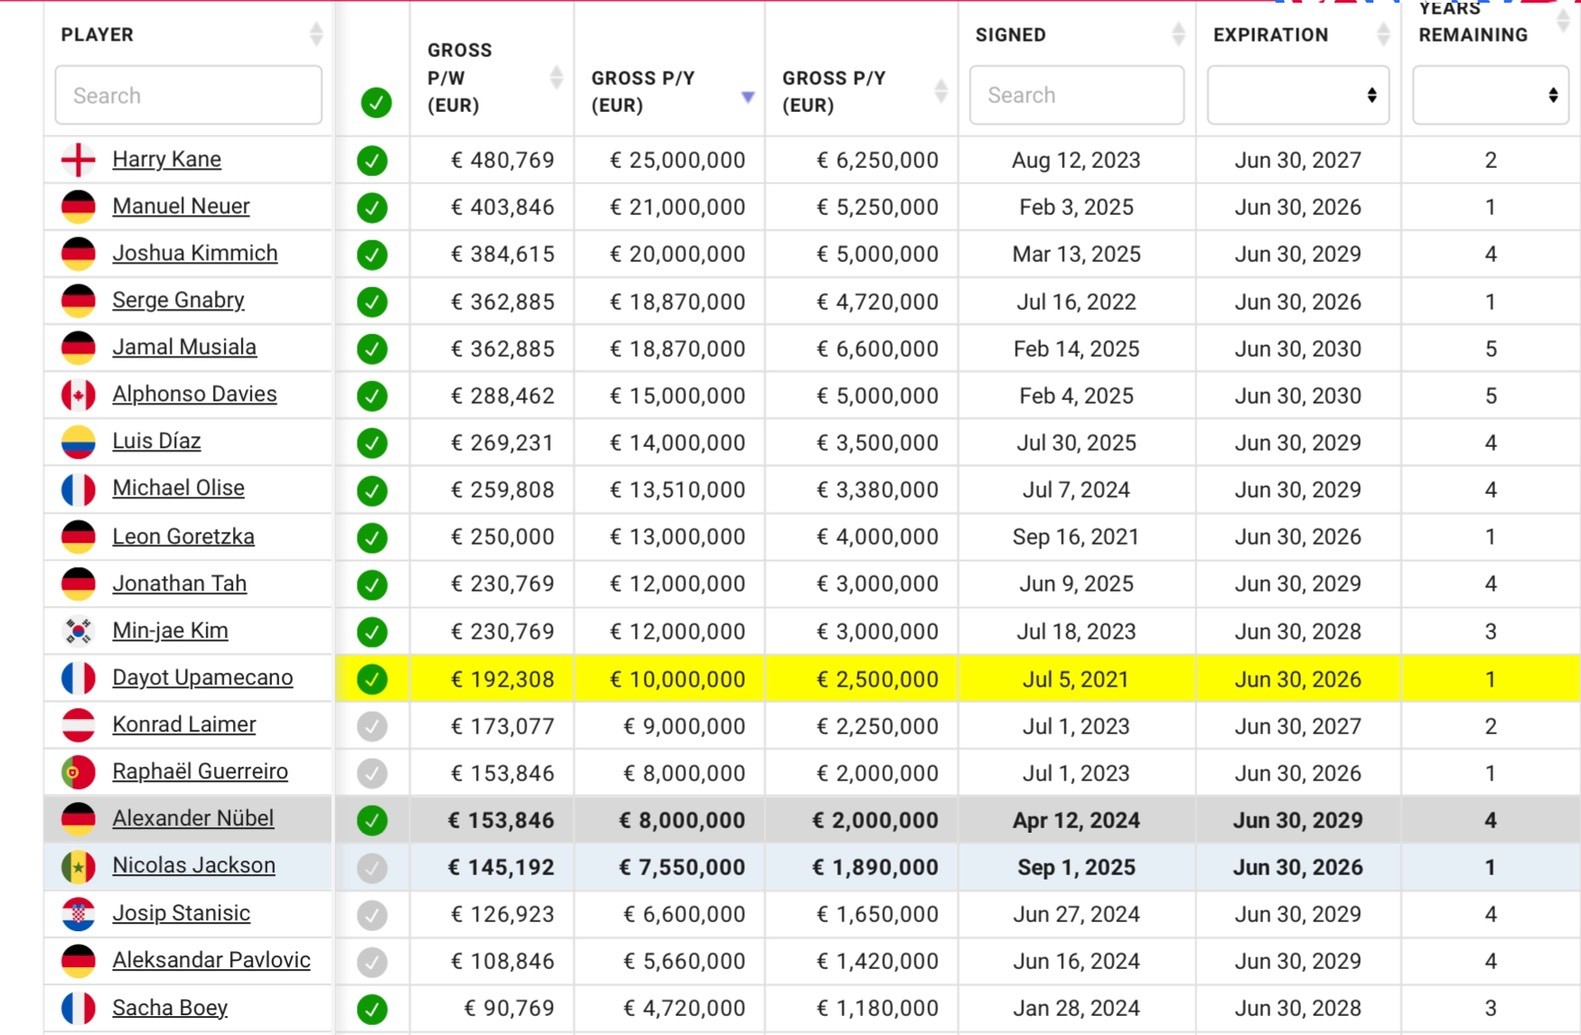
Task: Open the Years Remaining filter dropdown
Action: pos(1489,95)
